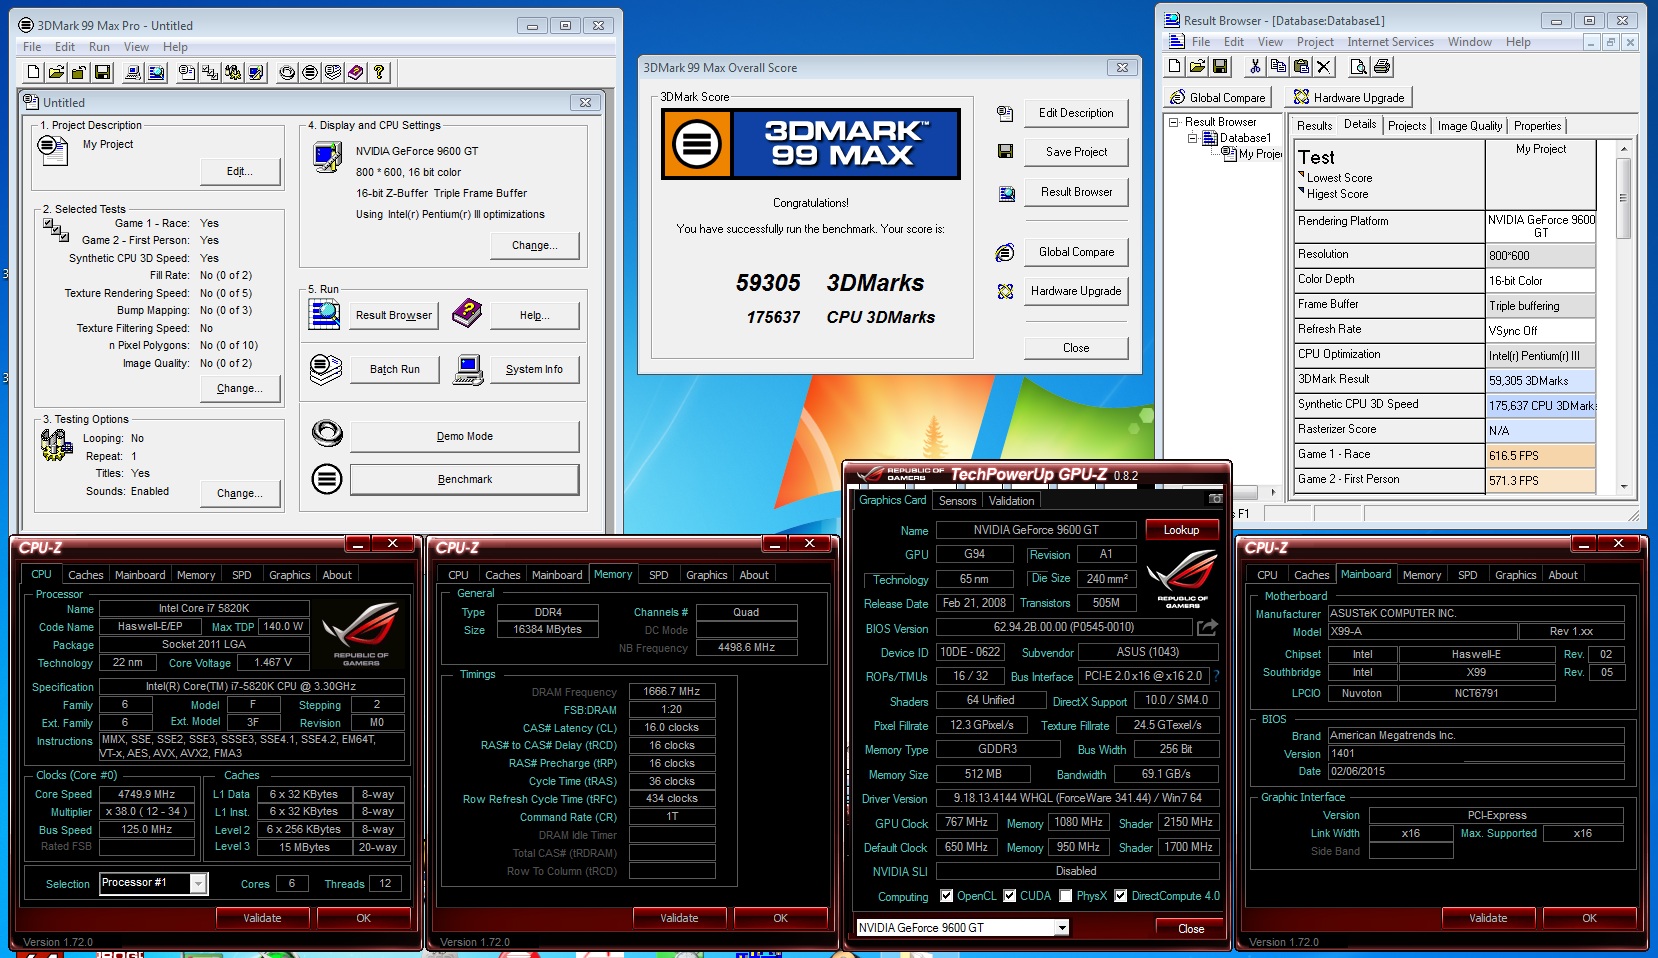Click System Info computer icon in 3DMark toolbar
The width and height of the screenshot is (1658, 958).
pos(133,72)
